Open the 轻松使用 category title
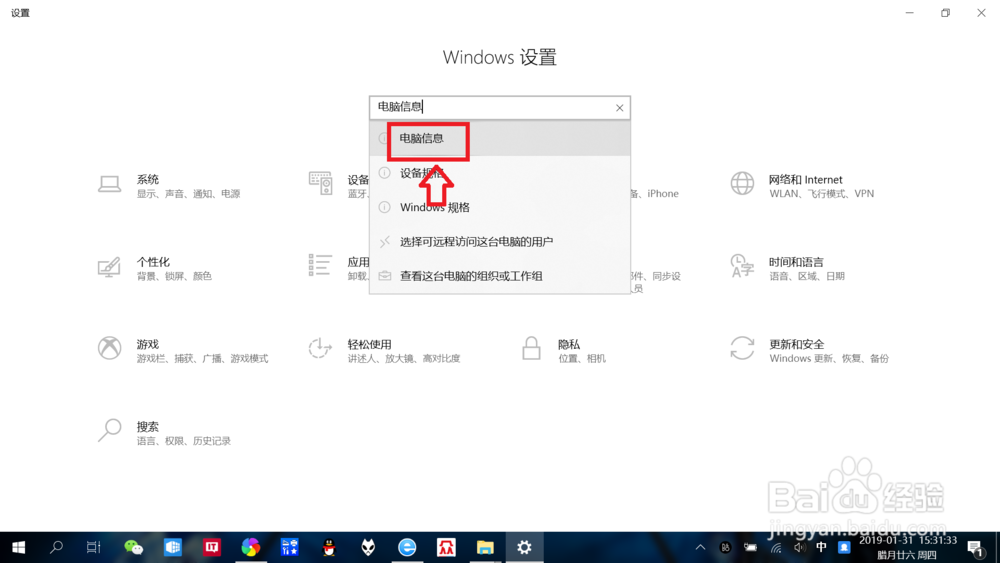Viewport: 1000px width, 563px height. pyautogui.click(x=369, y=344)
